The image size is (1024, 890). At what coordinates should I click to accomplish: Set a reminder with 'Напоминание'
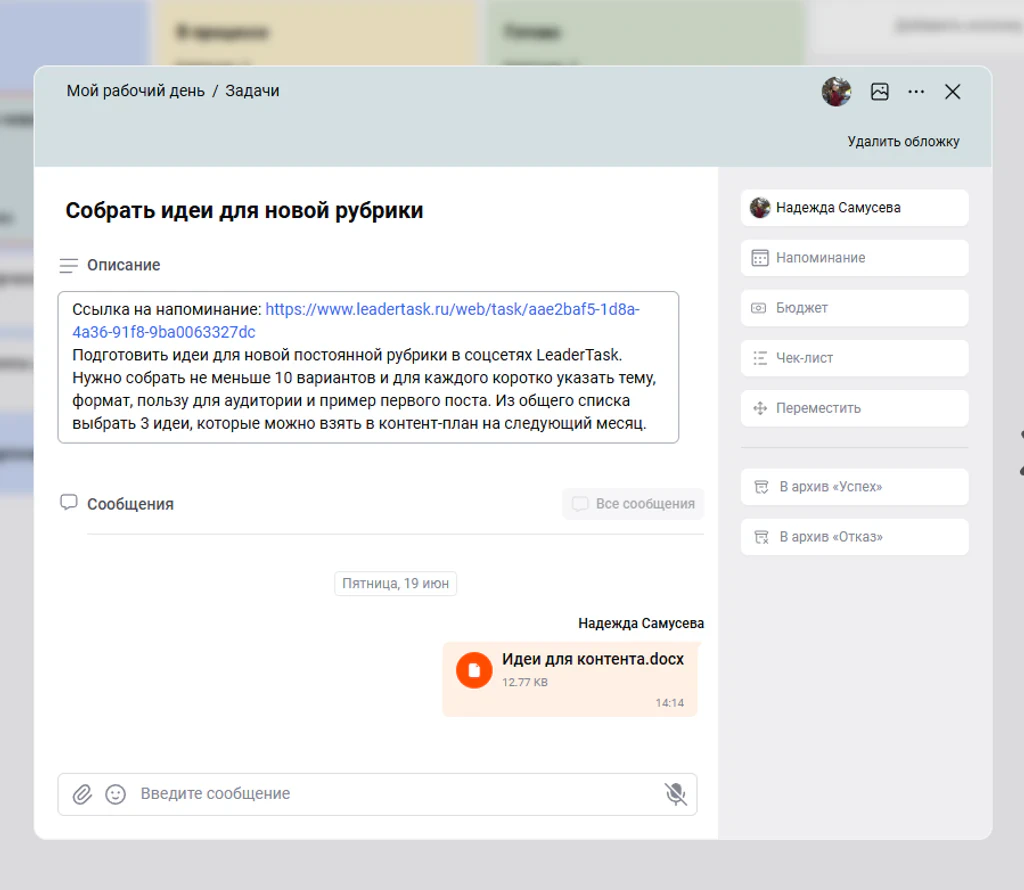(854, 258)
